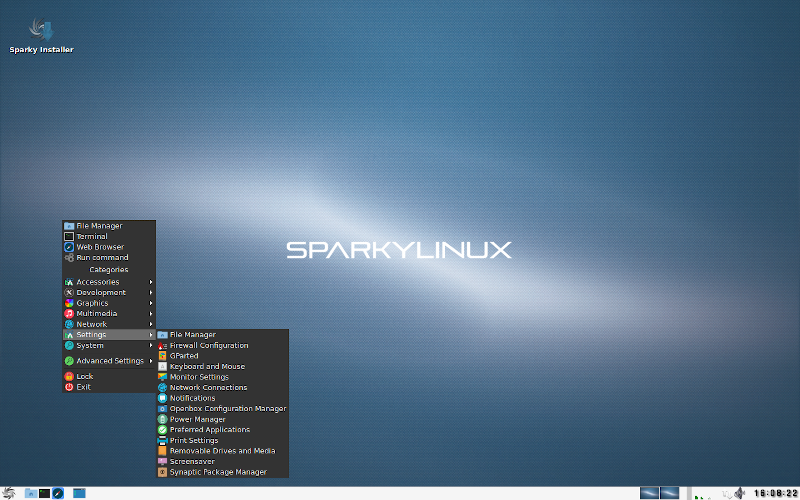The height and width of the screenshot is (500, 800).
Task: Expand the System category submenu
Action: pos(109,345)
